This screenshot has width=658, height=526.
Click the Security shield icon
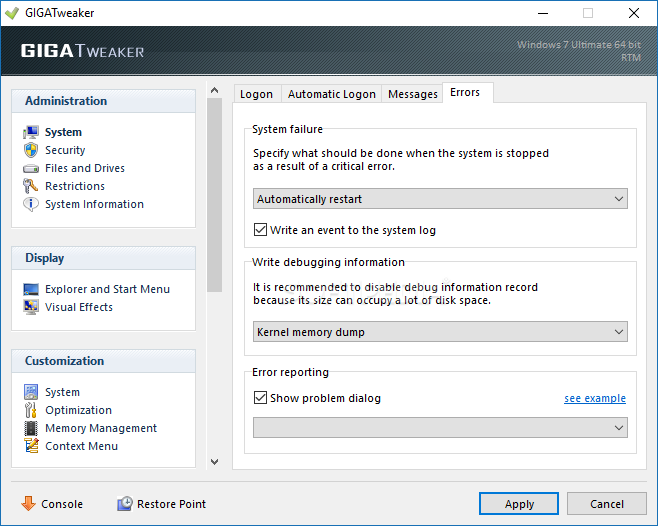click(x=31, y=150)
